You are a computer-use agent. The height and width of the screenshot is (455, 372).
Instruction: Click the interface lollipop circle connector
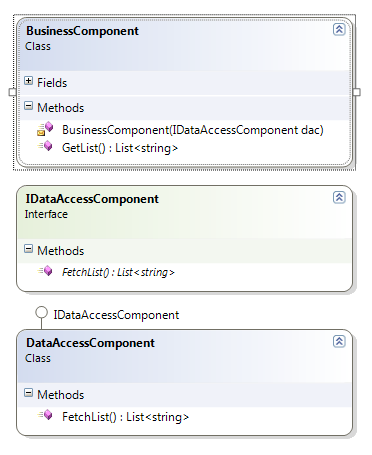point(41,312)
